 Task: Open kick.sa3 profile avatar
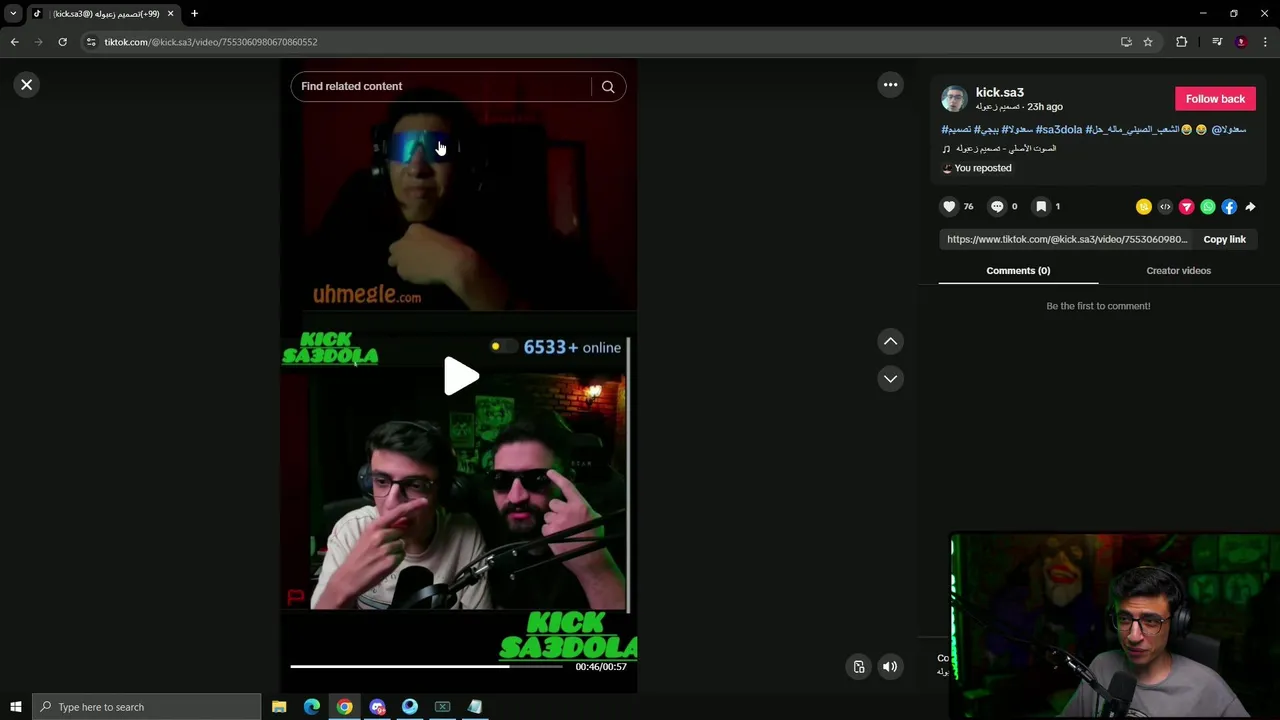(954, 99)
